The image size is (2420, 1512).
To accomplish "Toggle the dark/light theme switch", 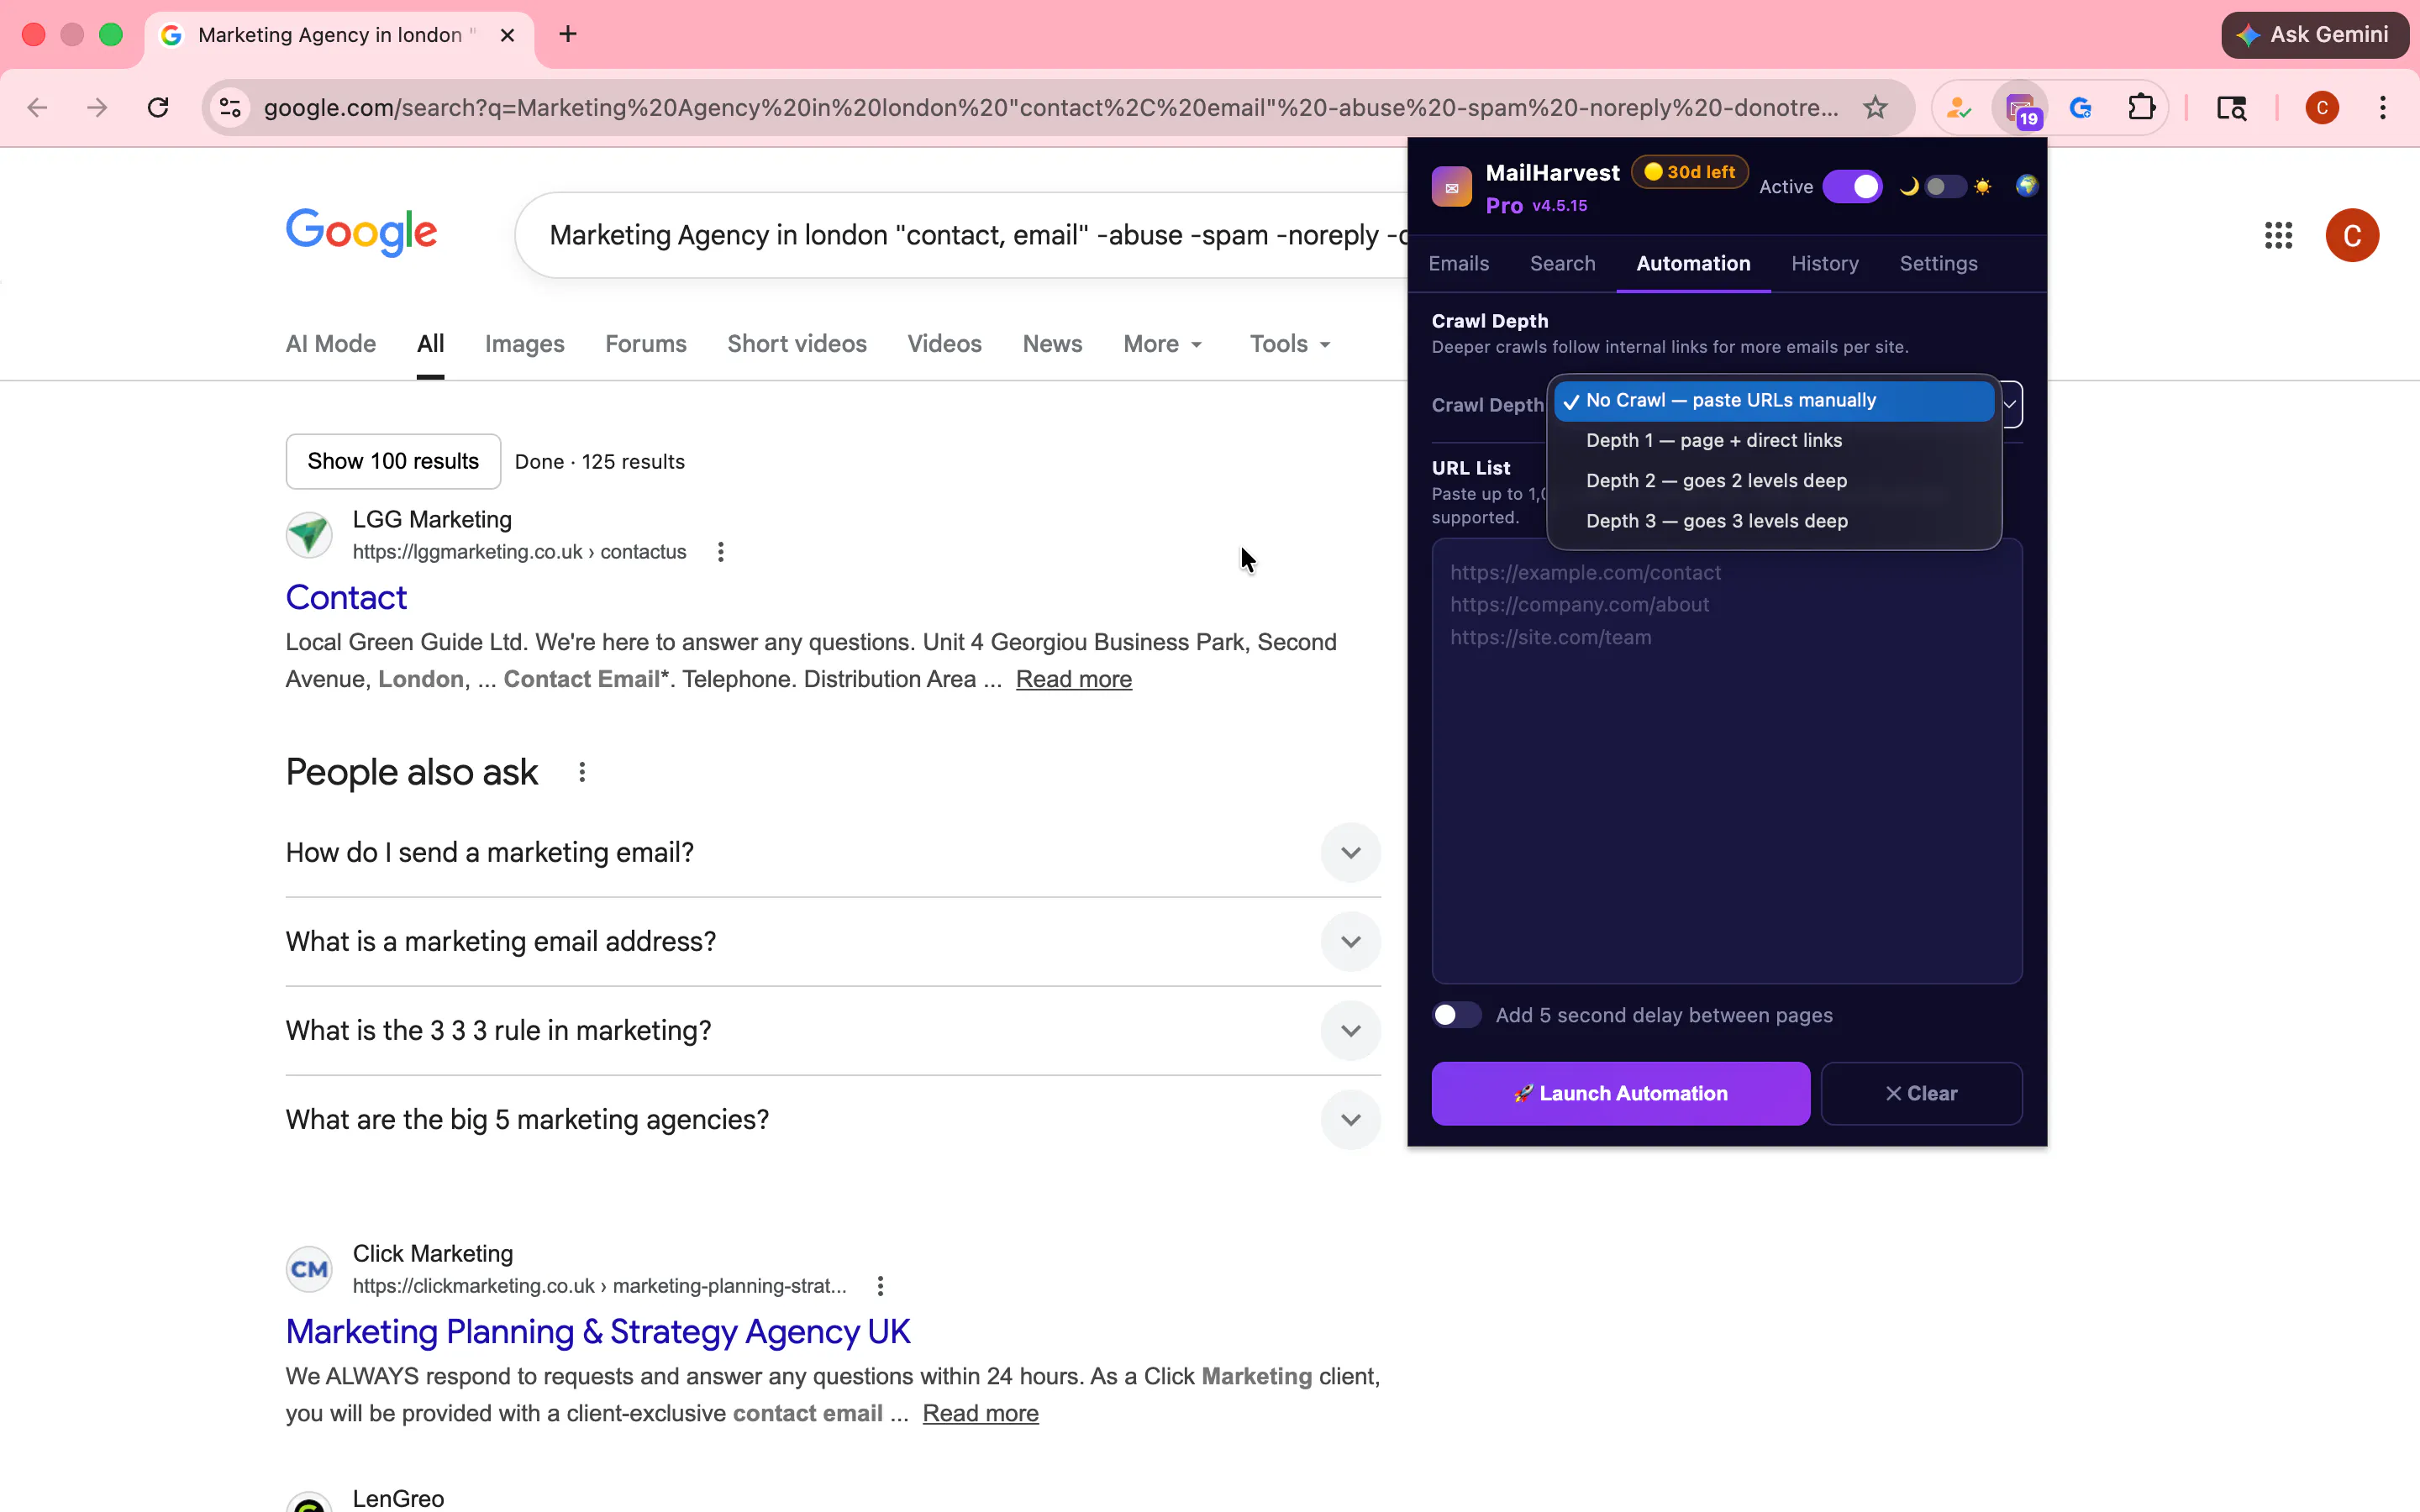I will click(x=1945, y=187).
